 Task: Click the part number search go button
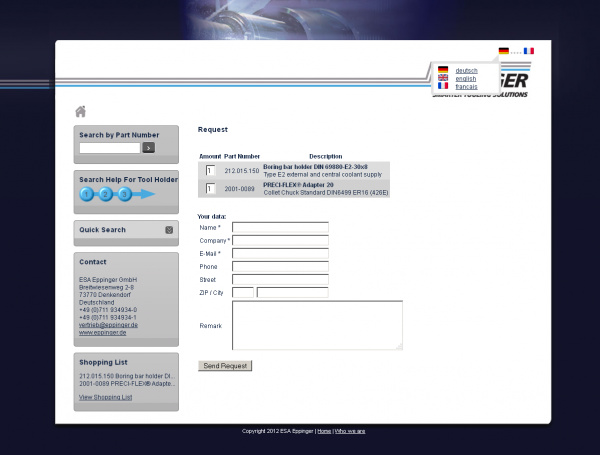coord(149,148)
